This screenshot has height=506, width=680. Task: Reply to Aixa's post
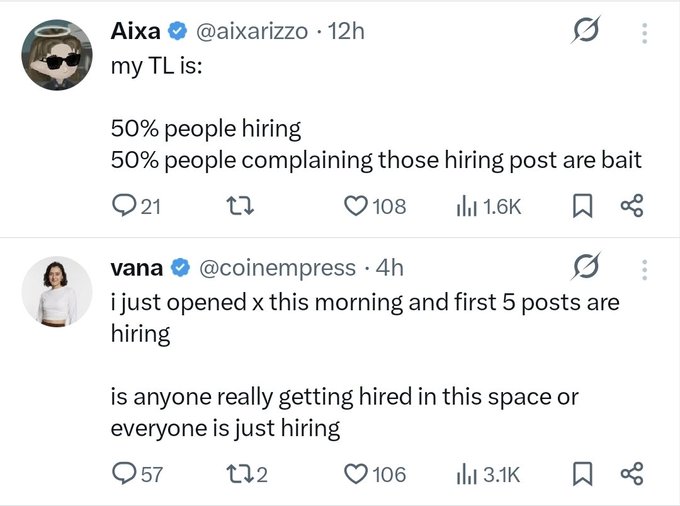[x=123, y=207]
